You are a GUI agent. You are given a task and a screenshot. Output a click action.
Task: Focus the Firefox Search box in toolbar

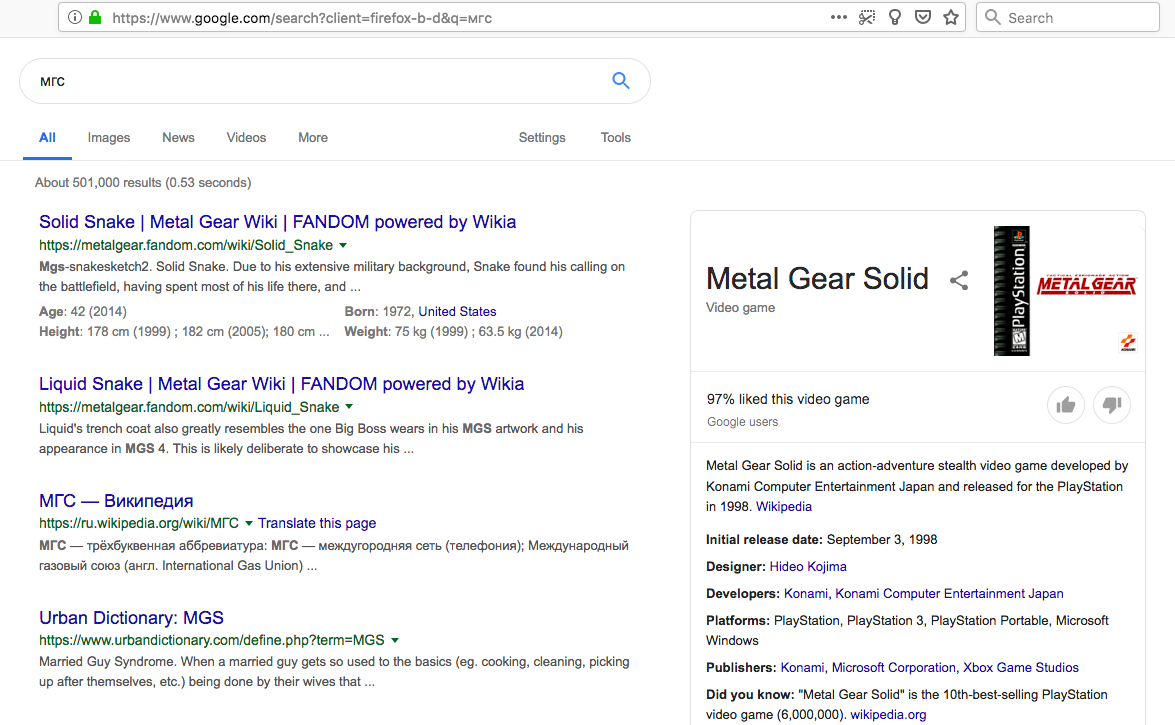click(1068, 17)
